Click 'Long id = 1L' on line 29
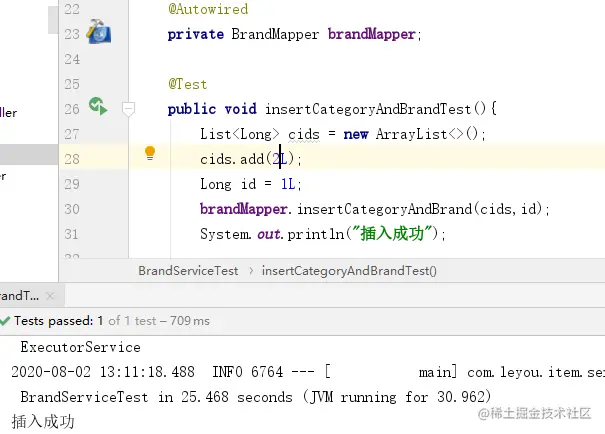605x434 pixels. click(x=250, y=184)
